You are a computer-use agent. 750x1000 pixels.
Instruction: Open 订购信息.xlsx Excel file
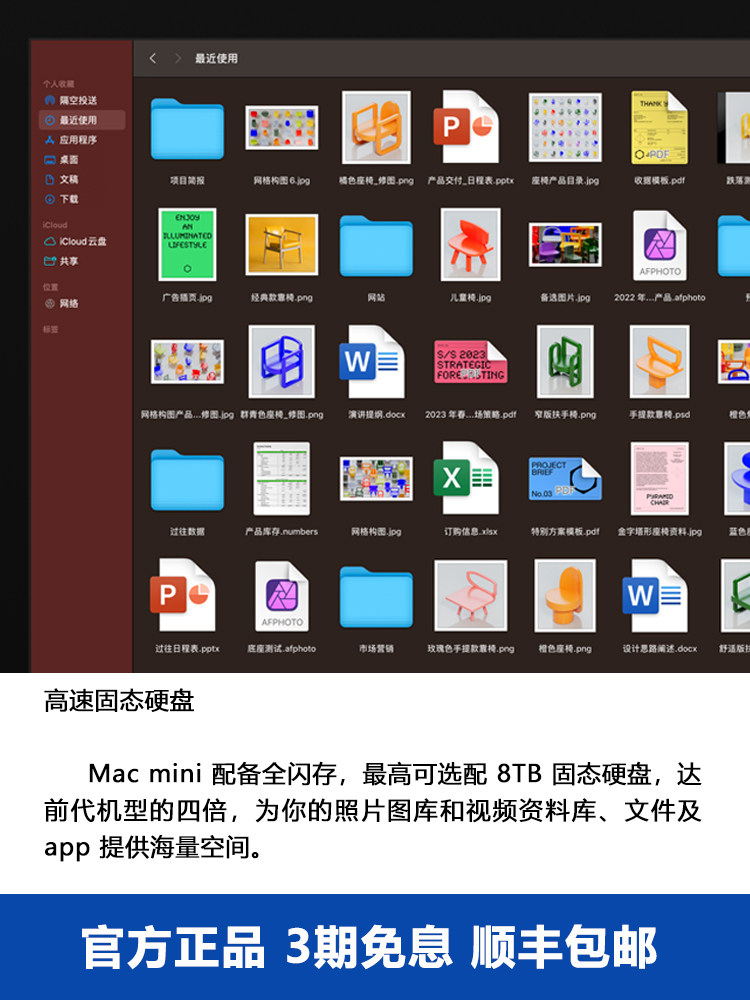pos(466,478)
